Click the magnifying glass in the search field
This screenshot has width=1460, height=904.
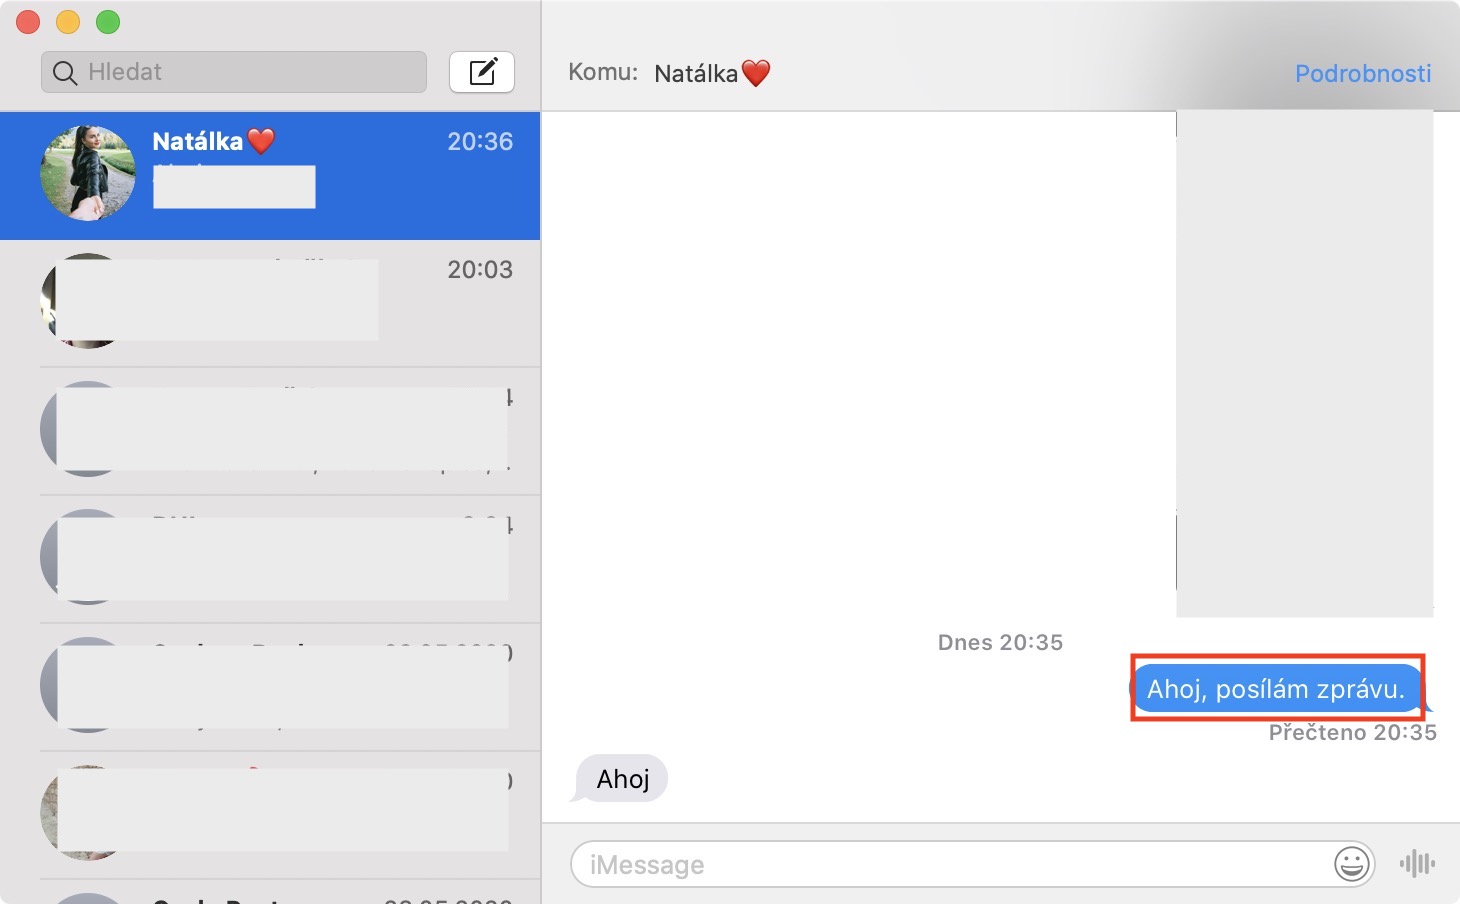64,71
